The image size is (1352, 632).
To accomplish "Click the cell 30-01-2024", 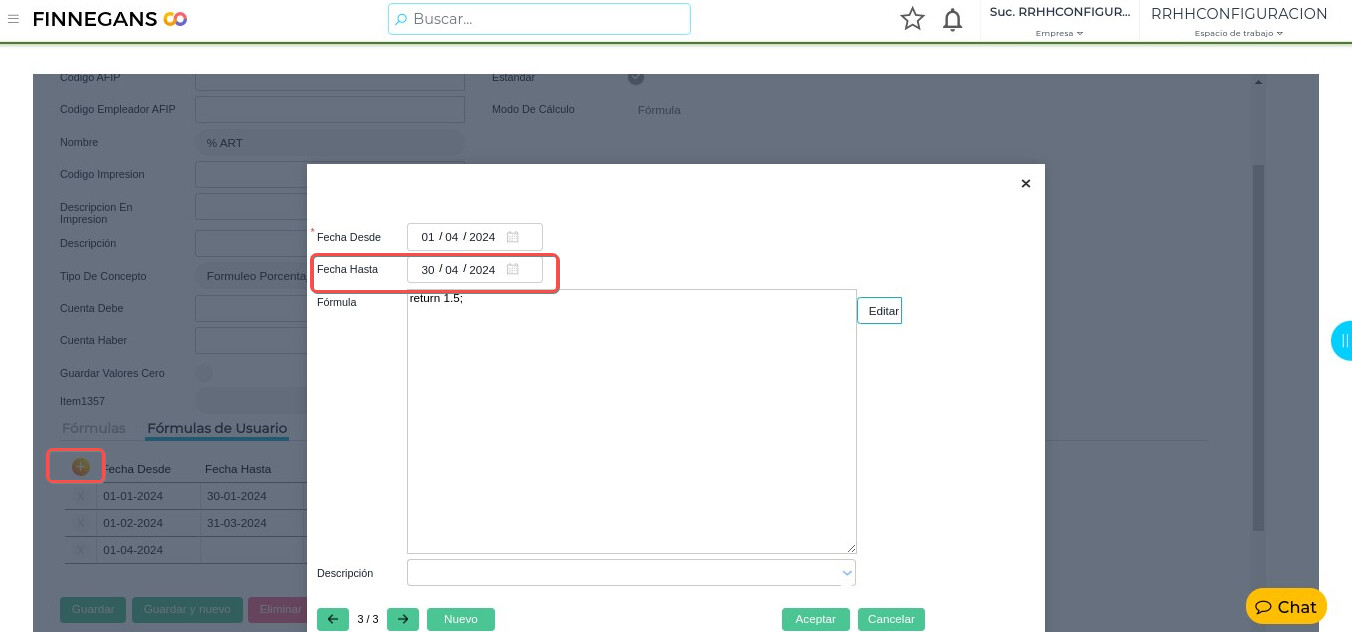I will click(237, 496).
